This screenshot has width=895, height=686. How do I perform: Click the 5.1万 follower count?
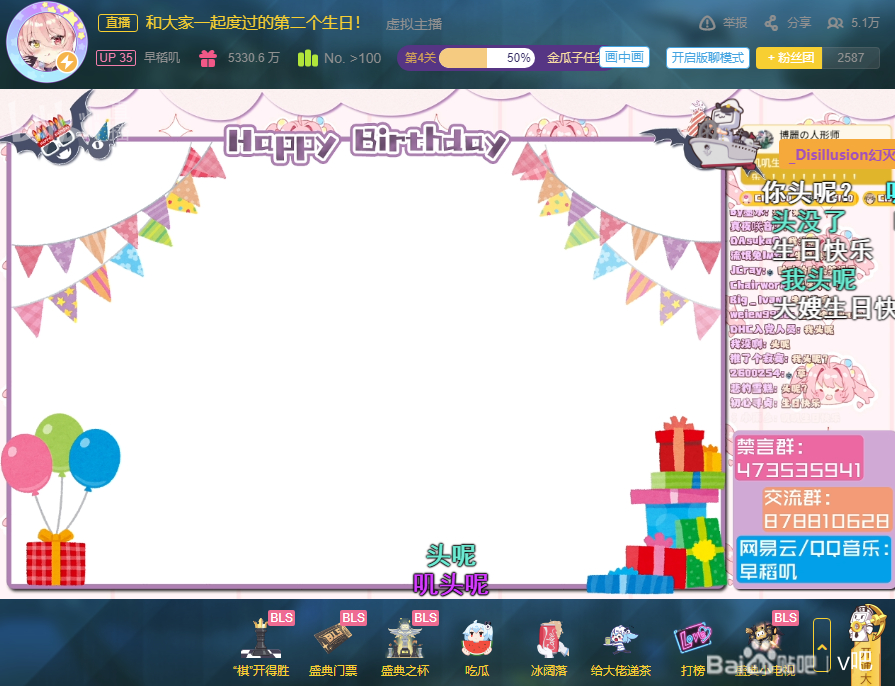click(865, 23)
